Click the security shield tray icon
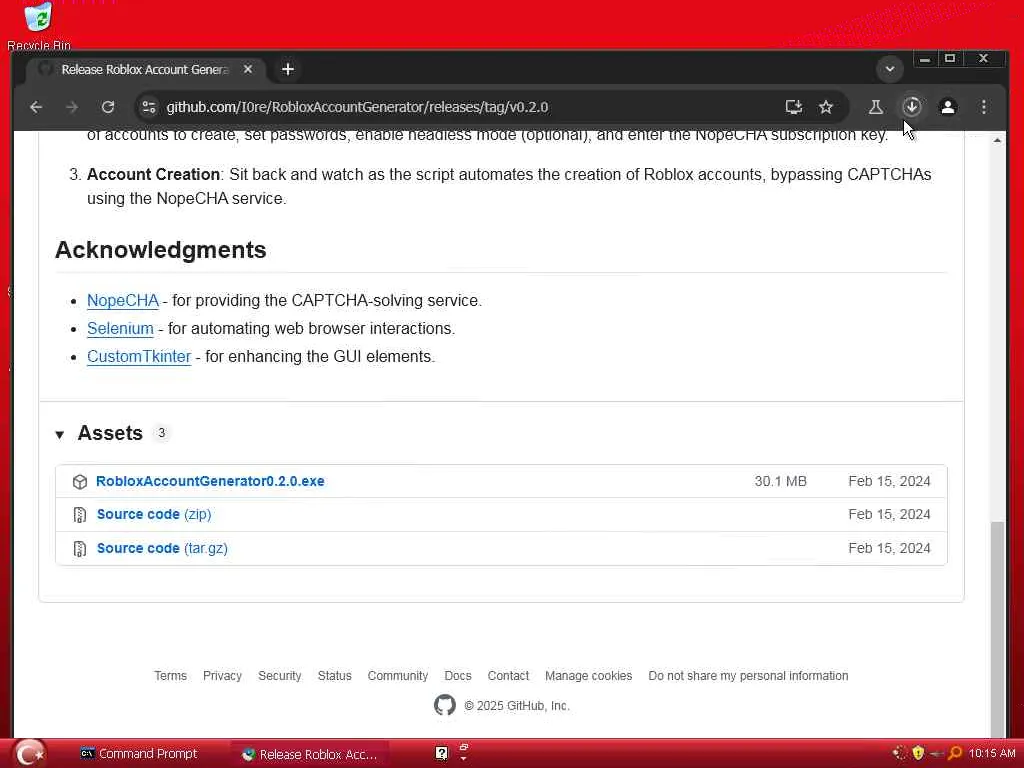 918,753
